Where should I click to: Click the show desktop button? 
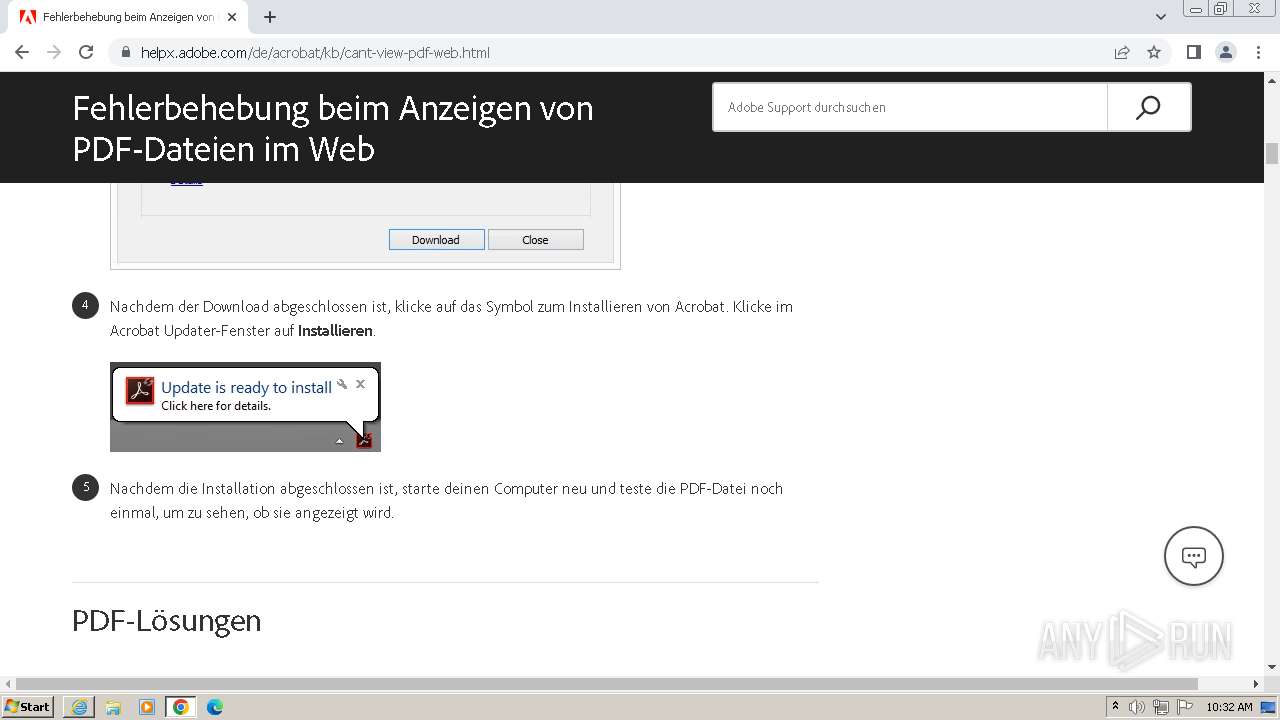click(1269, 707)
